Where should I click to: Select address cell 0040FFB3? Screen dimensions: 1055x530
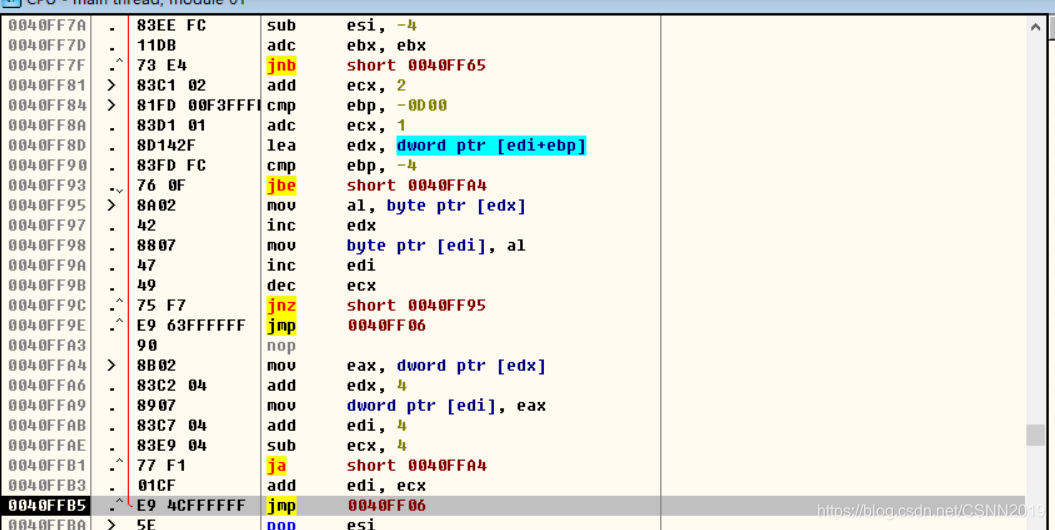pos(47,486)
